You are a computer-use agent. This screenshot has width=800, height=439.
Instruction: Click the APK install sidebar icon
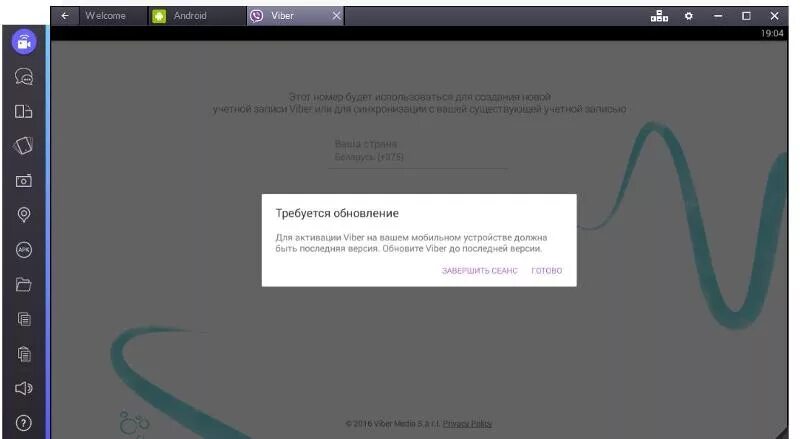(x=23, y=250)
